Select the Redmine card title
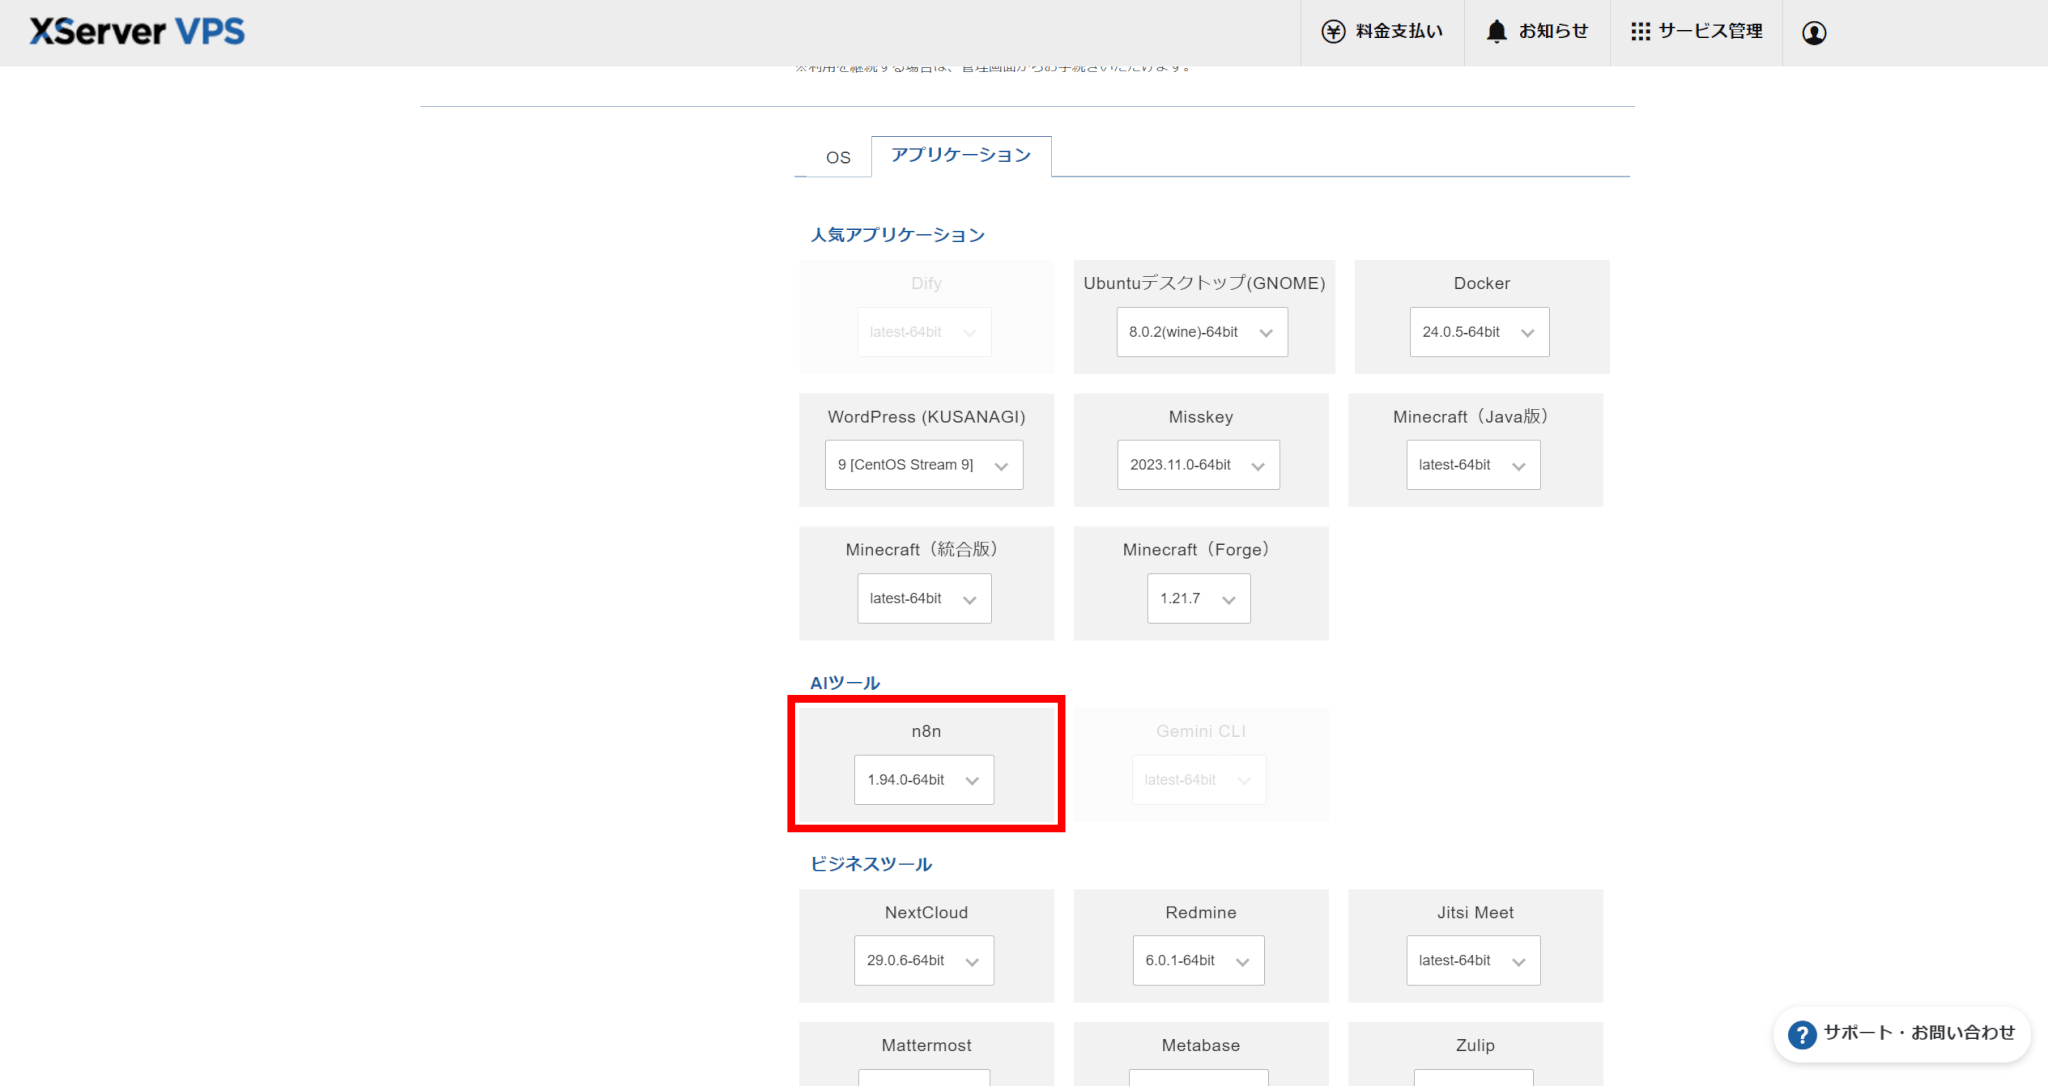 pyautogui.click(x=1201, y=913)
